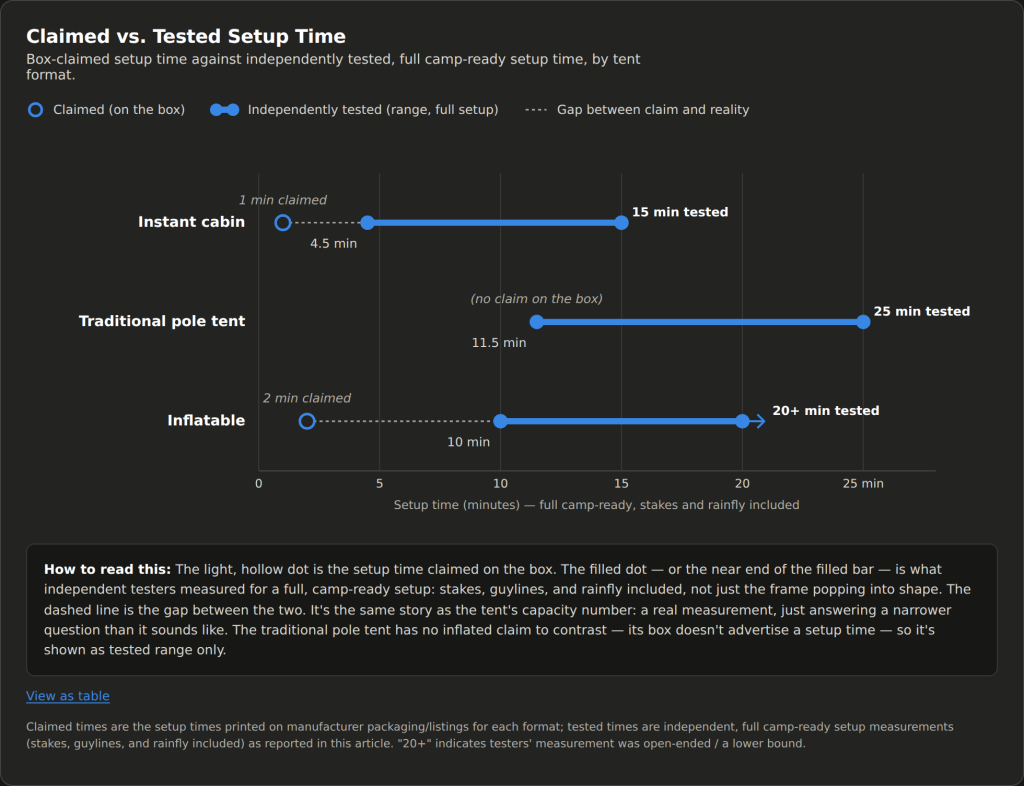Select the Inflatable 10 min tested dot
Screen dimensions: 1024x786
pyautogui.click(x=500, y=421)
